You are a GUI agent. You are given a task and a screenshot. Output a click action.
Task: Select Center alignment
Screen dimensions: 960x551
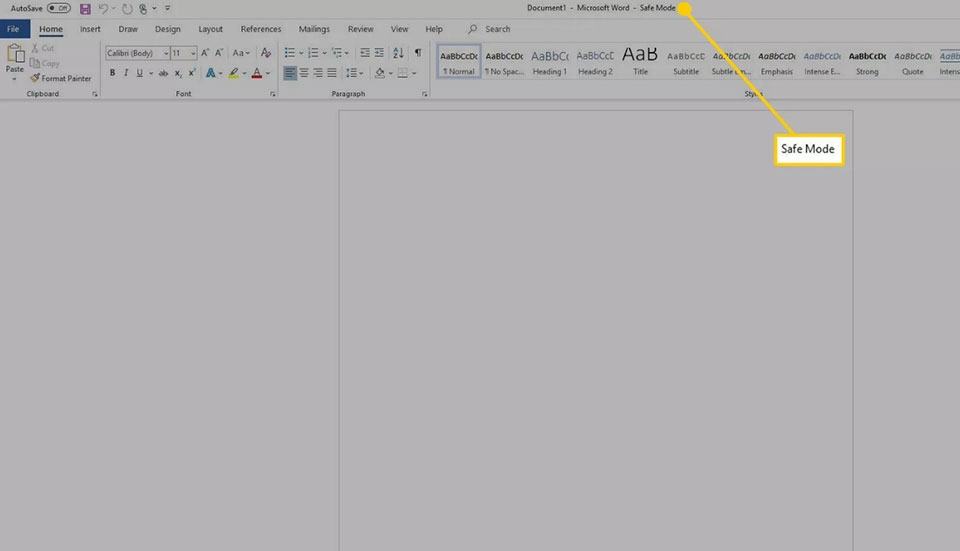[304, 73]
